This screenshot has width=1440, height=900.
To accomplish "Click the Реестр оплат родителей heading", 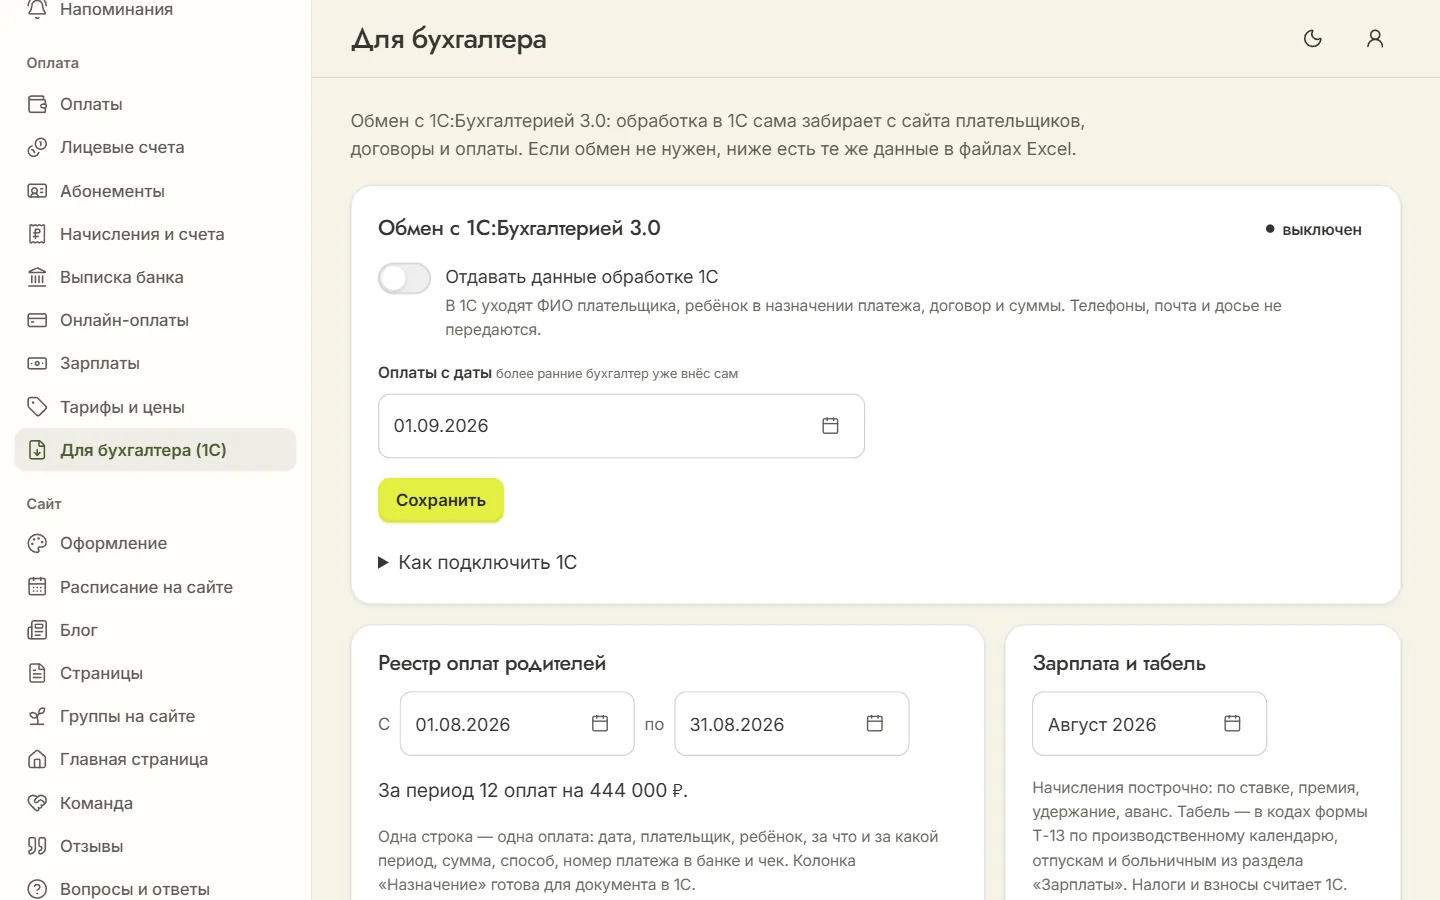I will (492, 663).
